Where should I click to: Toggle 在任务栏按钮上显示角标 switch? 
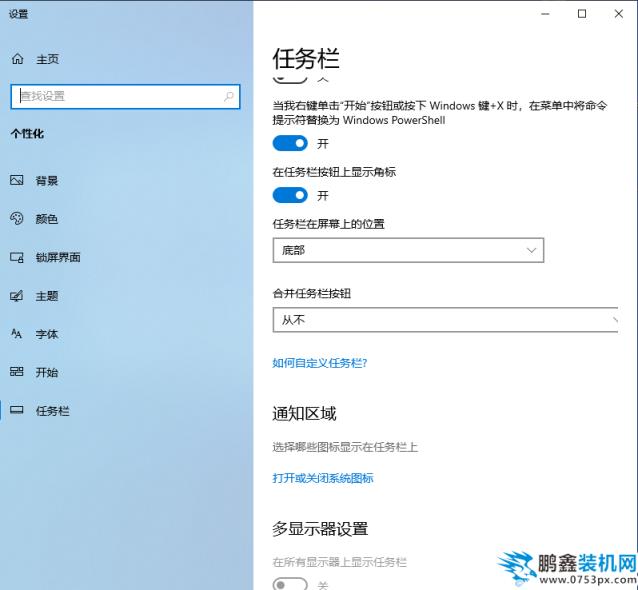click(290, 195)
